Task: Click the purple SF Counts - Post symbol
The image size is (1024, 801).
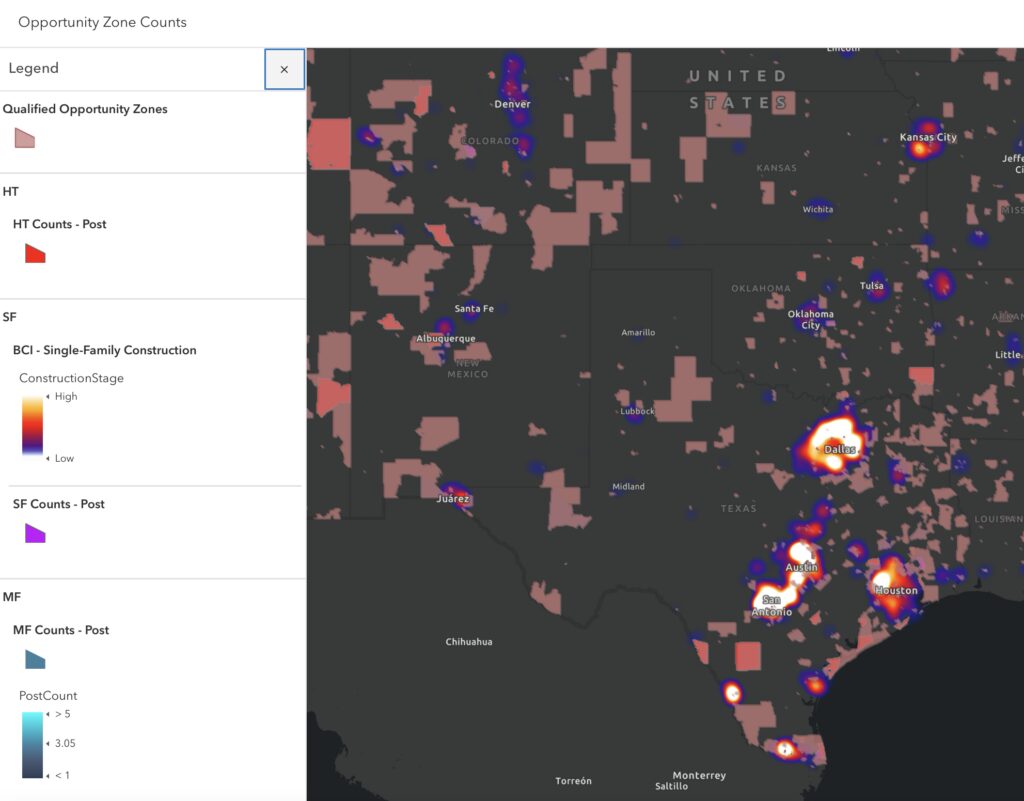Action: click(35, 533)
